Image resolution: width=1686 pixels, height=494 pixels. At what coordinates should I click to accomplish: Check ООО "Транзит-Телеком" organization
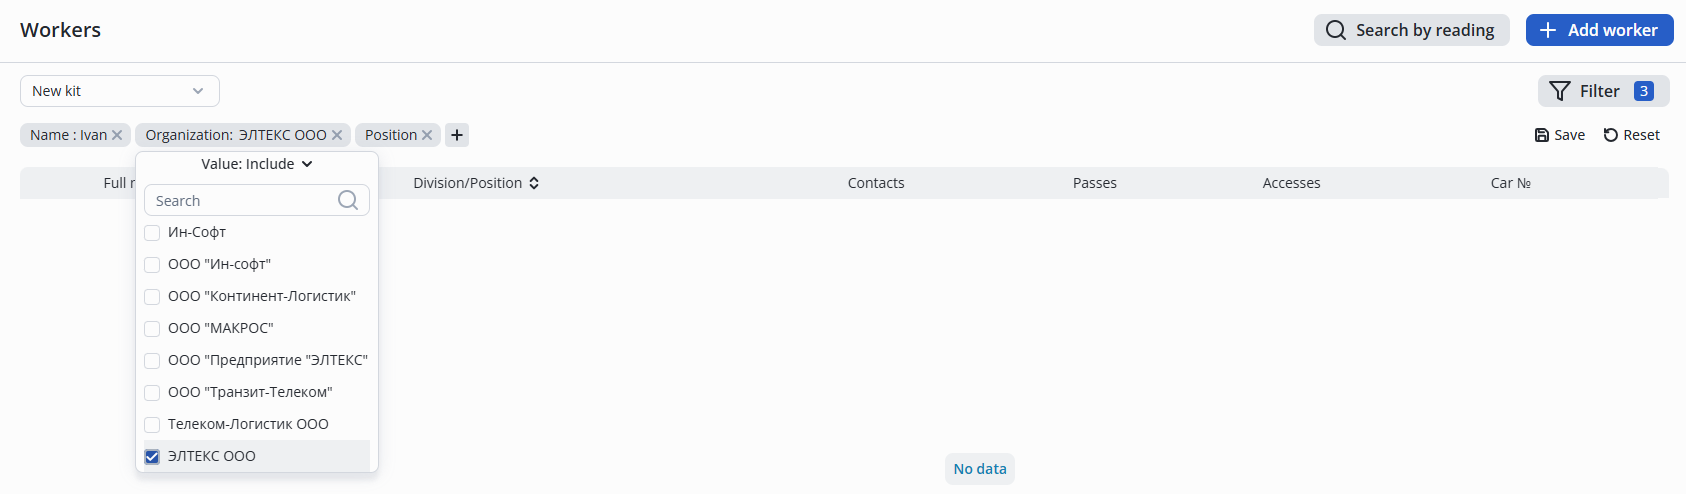click(152, 393)
